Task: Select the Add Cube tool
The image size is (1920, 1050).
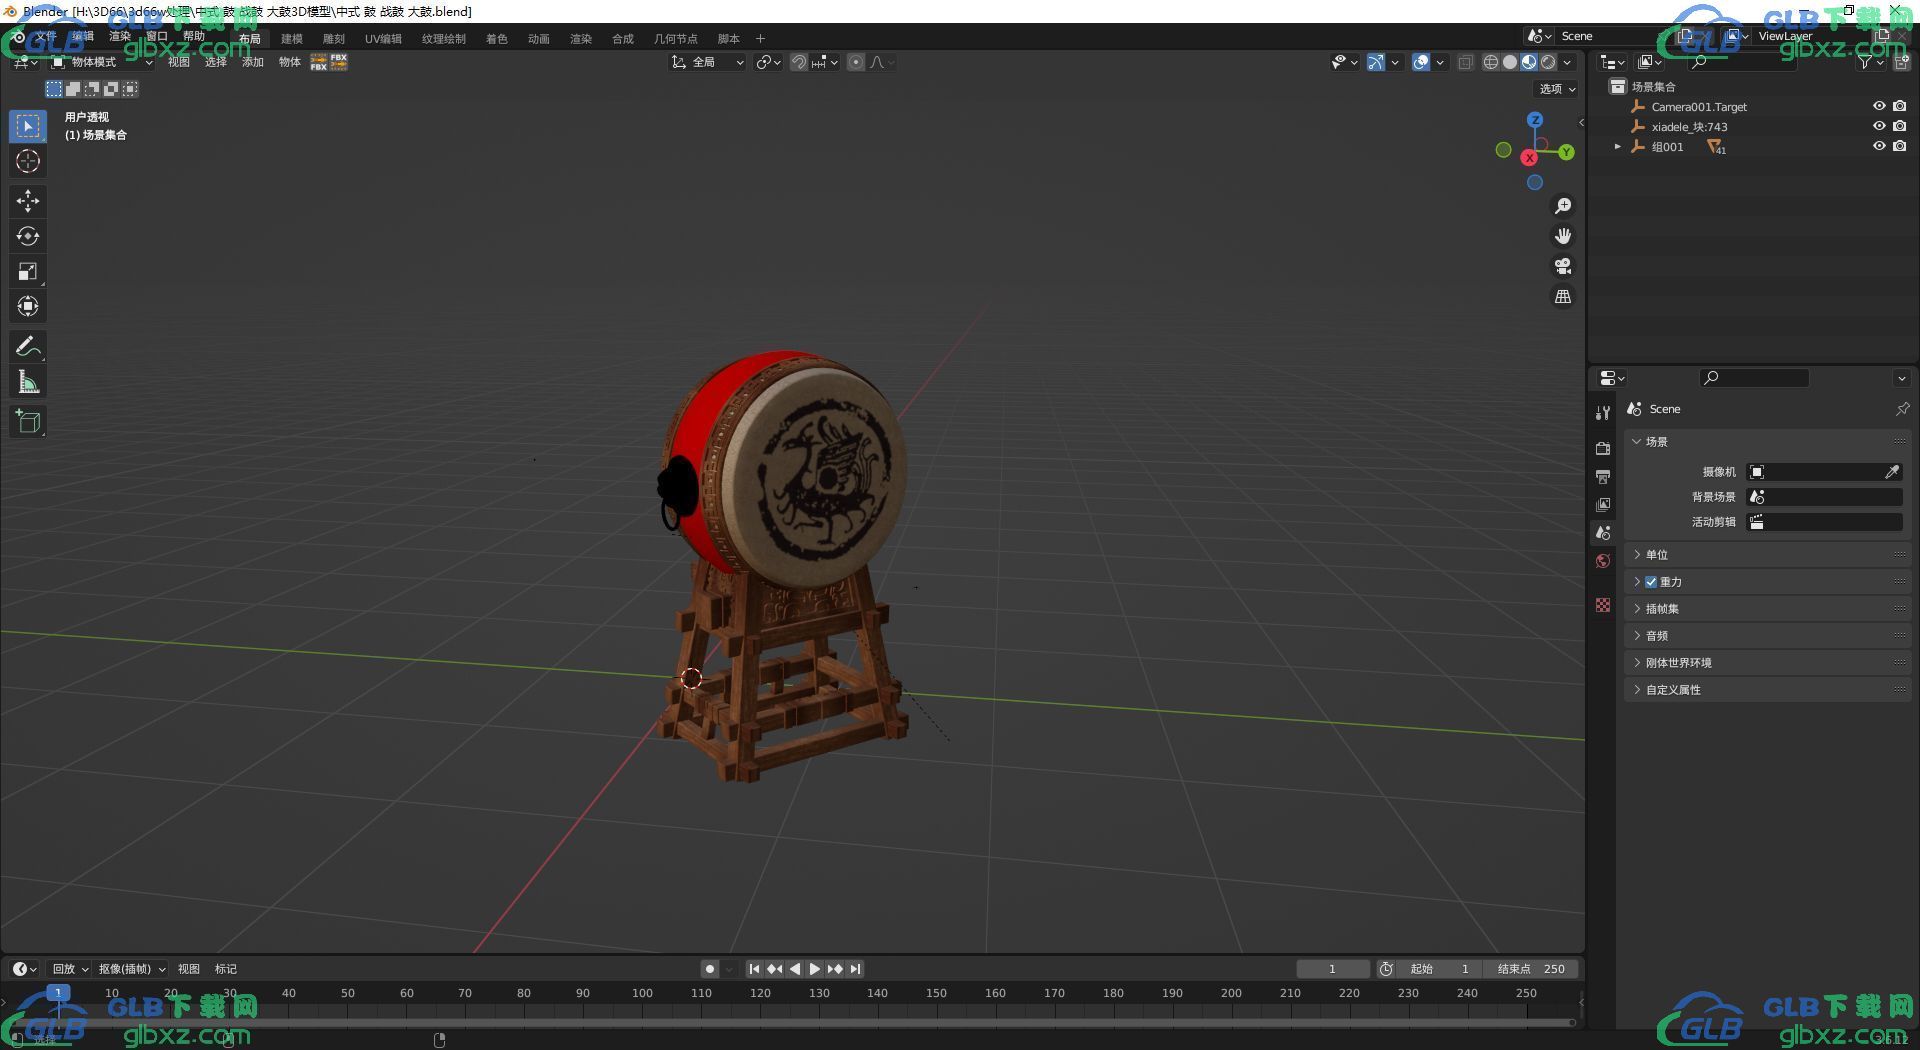Action: 27,422
